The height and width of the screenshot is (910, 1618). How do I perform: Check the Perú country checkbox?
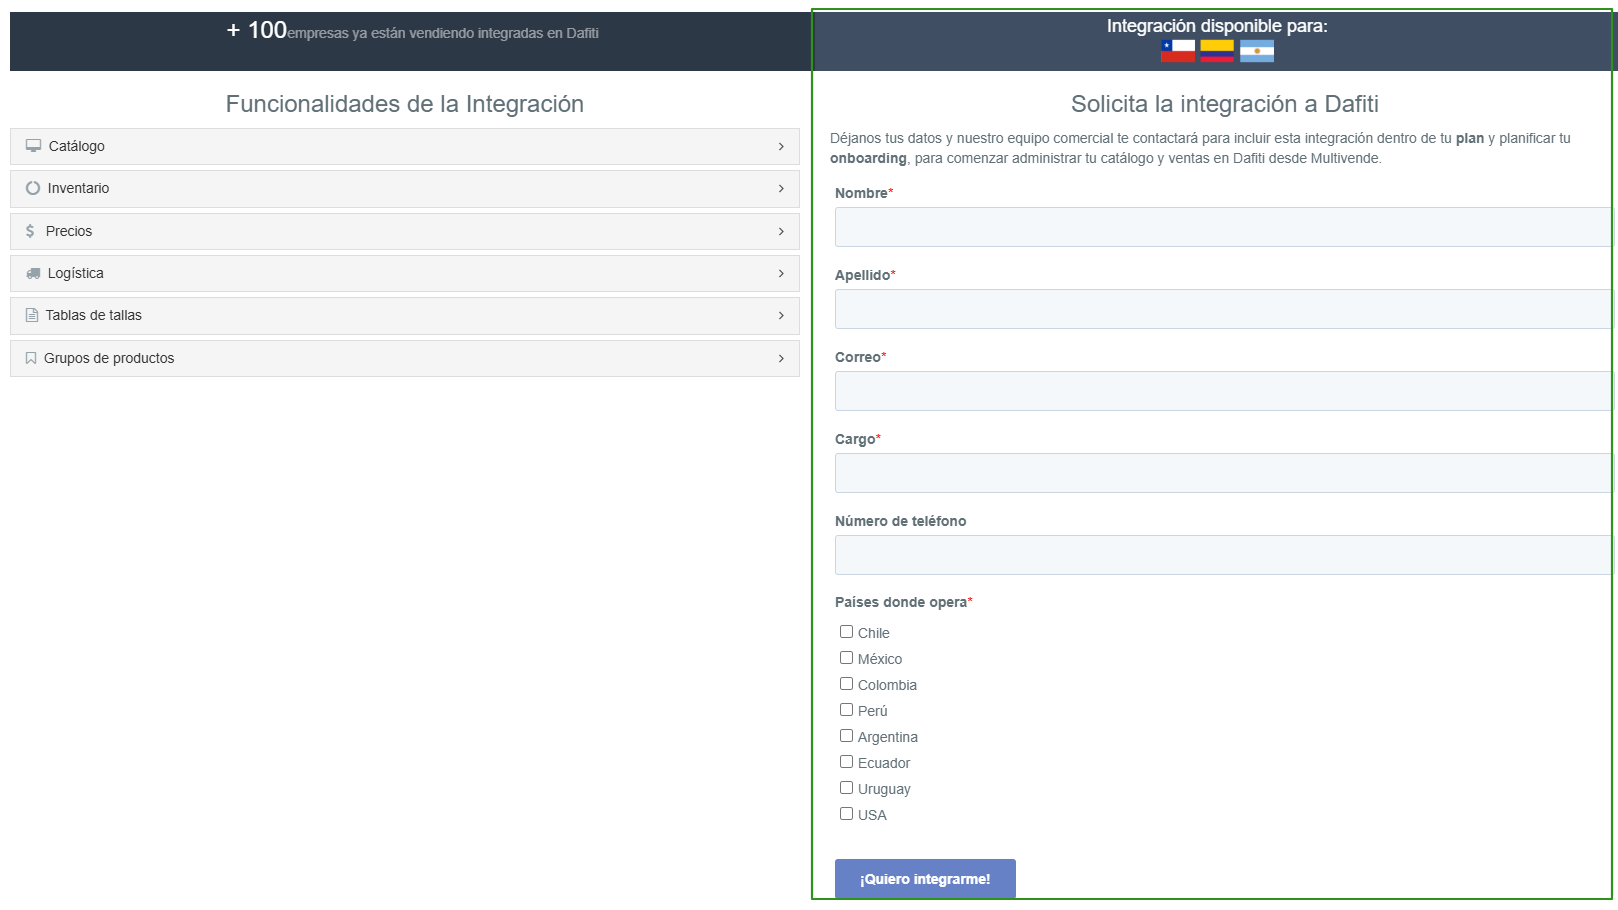846,710
